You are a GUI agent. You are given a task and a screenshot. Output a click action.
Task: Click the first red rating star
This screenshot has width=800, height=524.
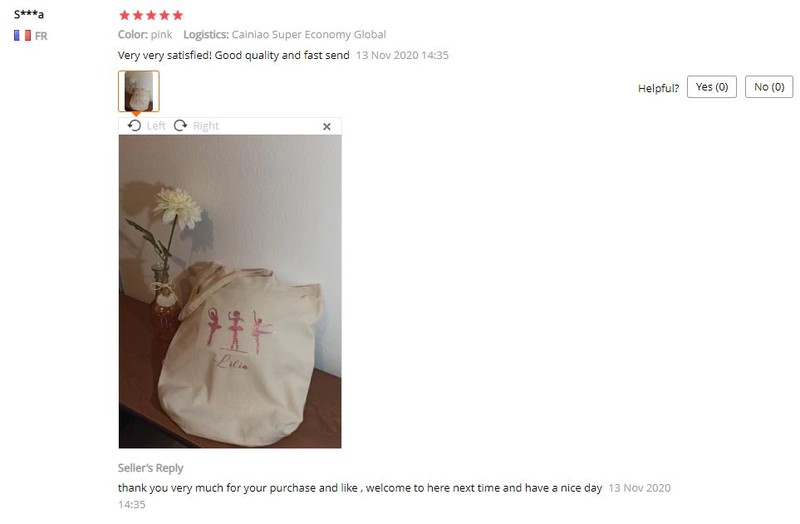124,15
